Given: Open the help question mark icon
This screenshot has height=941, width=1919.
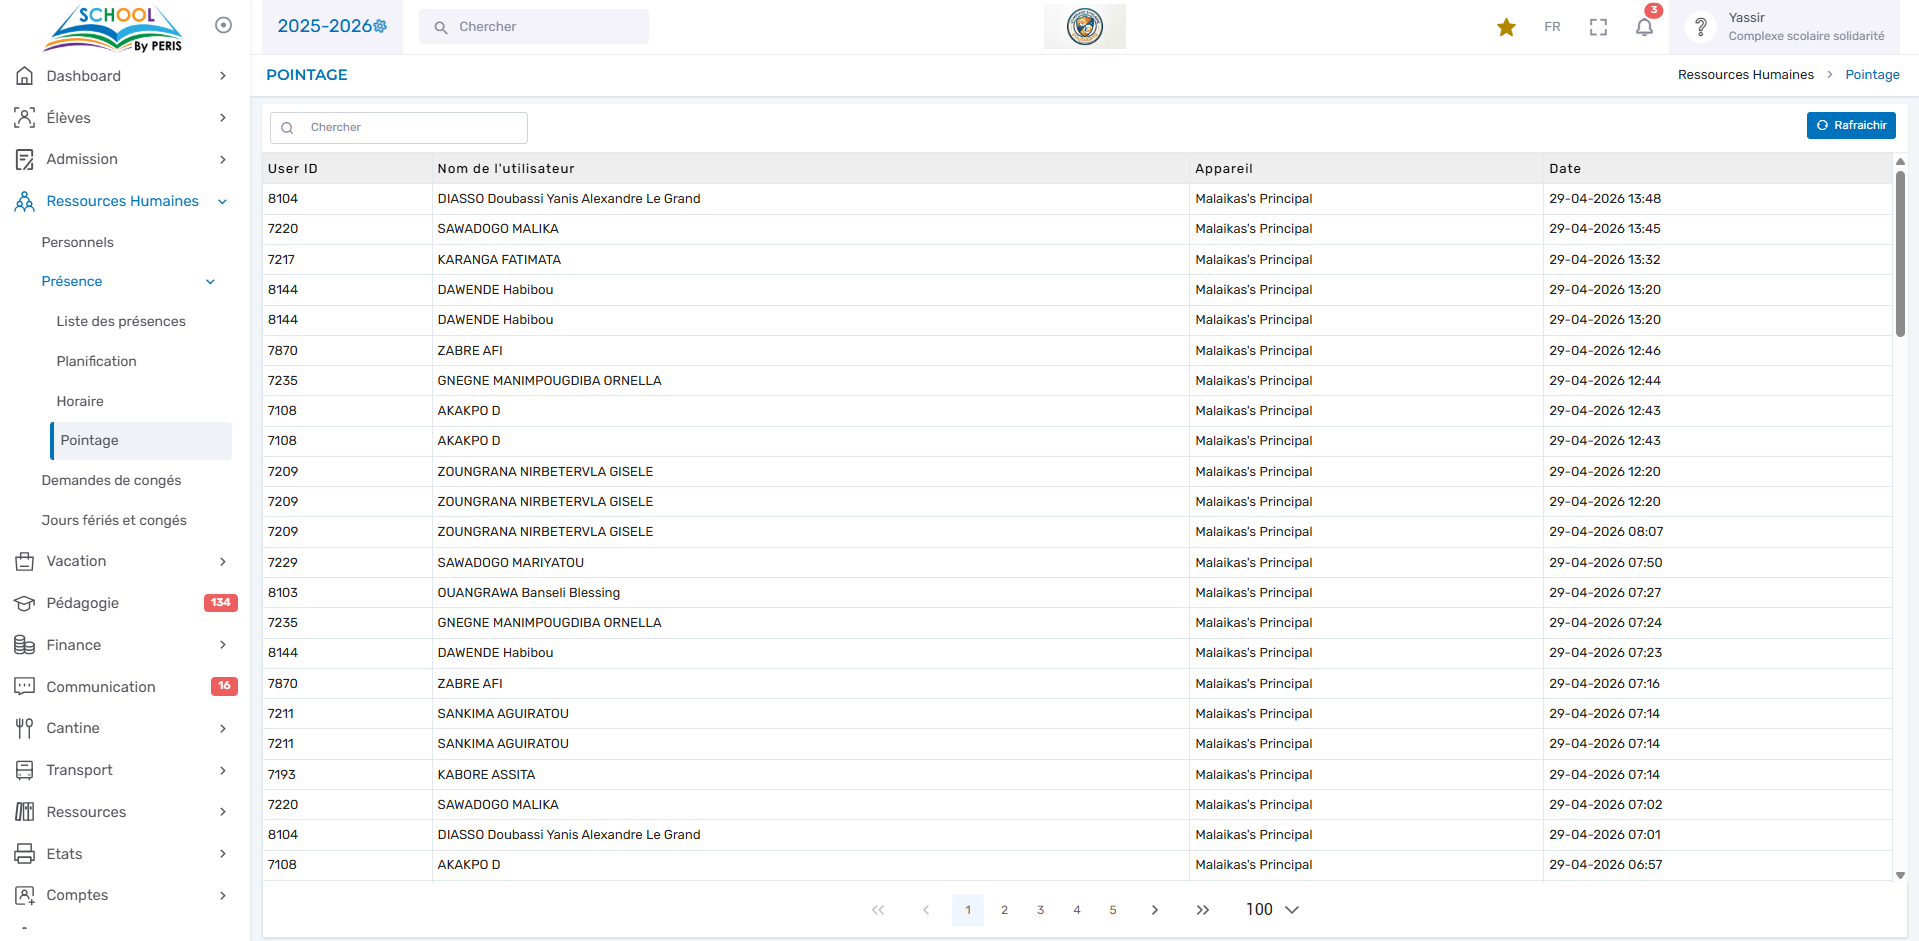Looking at the screenshot, I should [1700, 27].
